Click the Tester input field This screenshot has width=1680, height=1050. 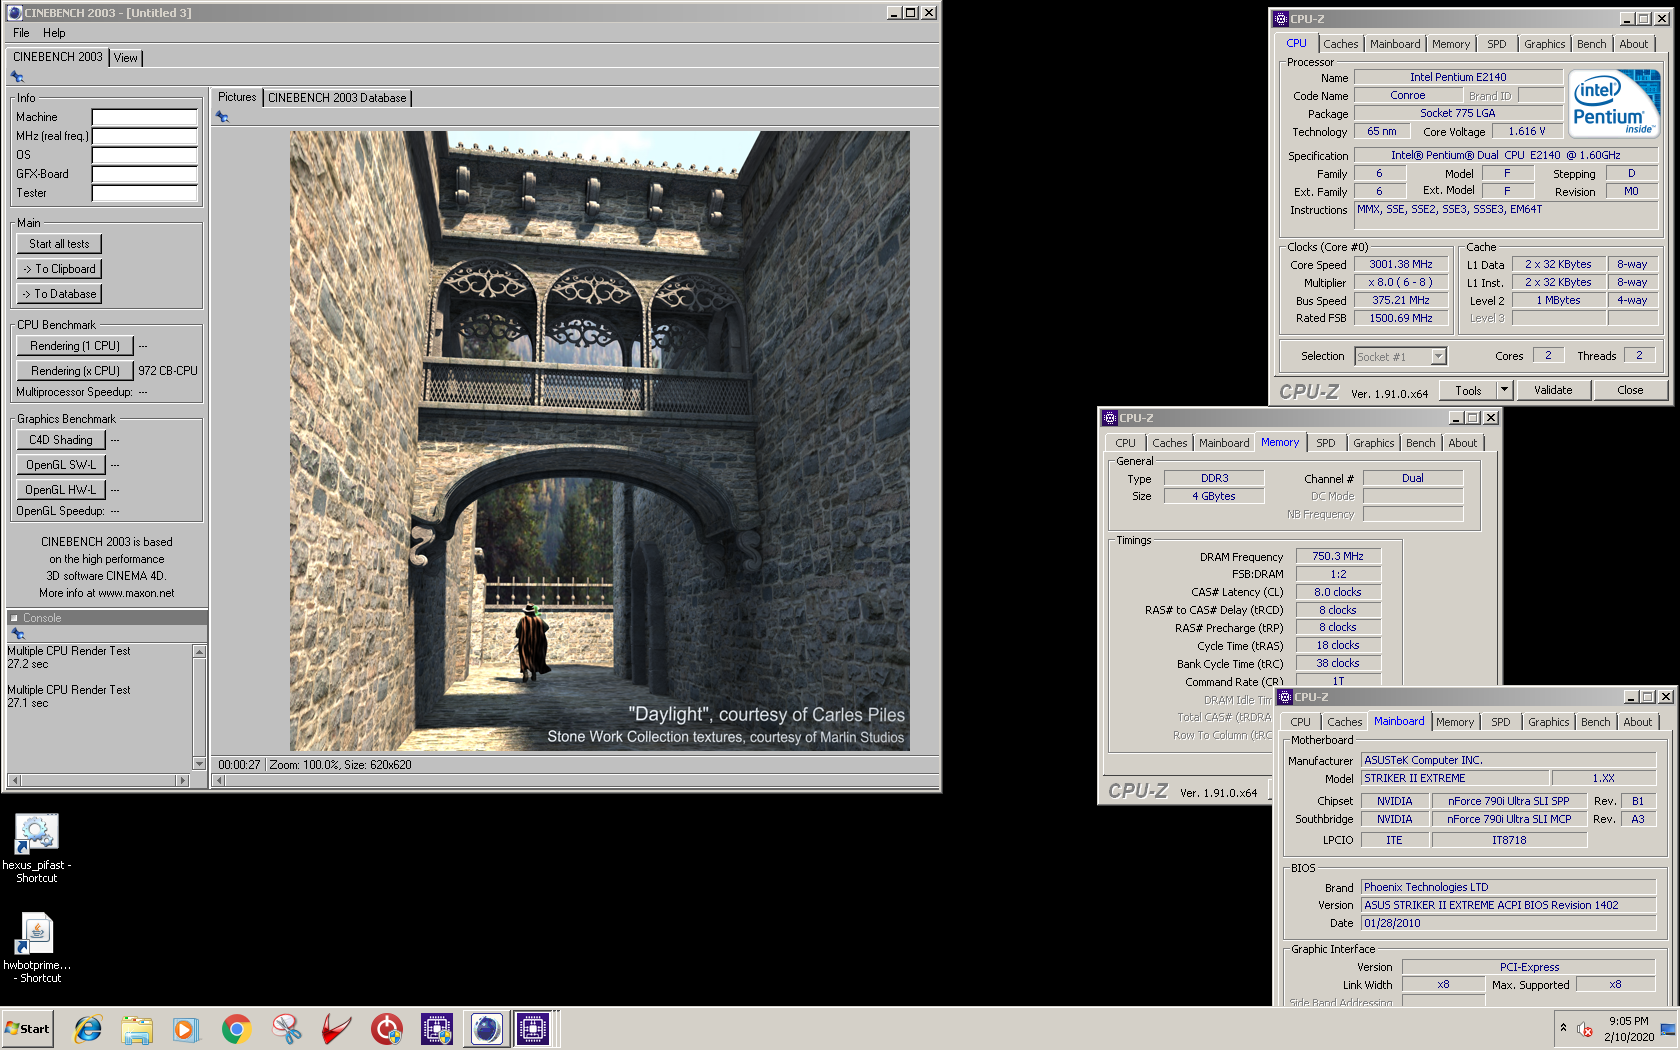(145, 193)
